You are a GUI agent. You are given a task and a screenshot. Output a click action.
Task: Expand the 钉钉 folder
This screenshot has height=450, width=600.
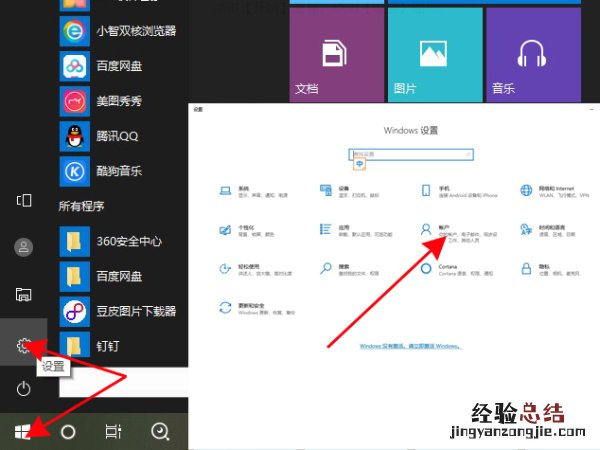pos(90,346)
